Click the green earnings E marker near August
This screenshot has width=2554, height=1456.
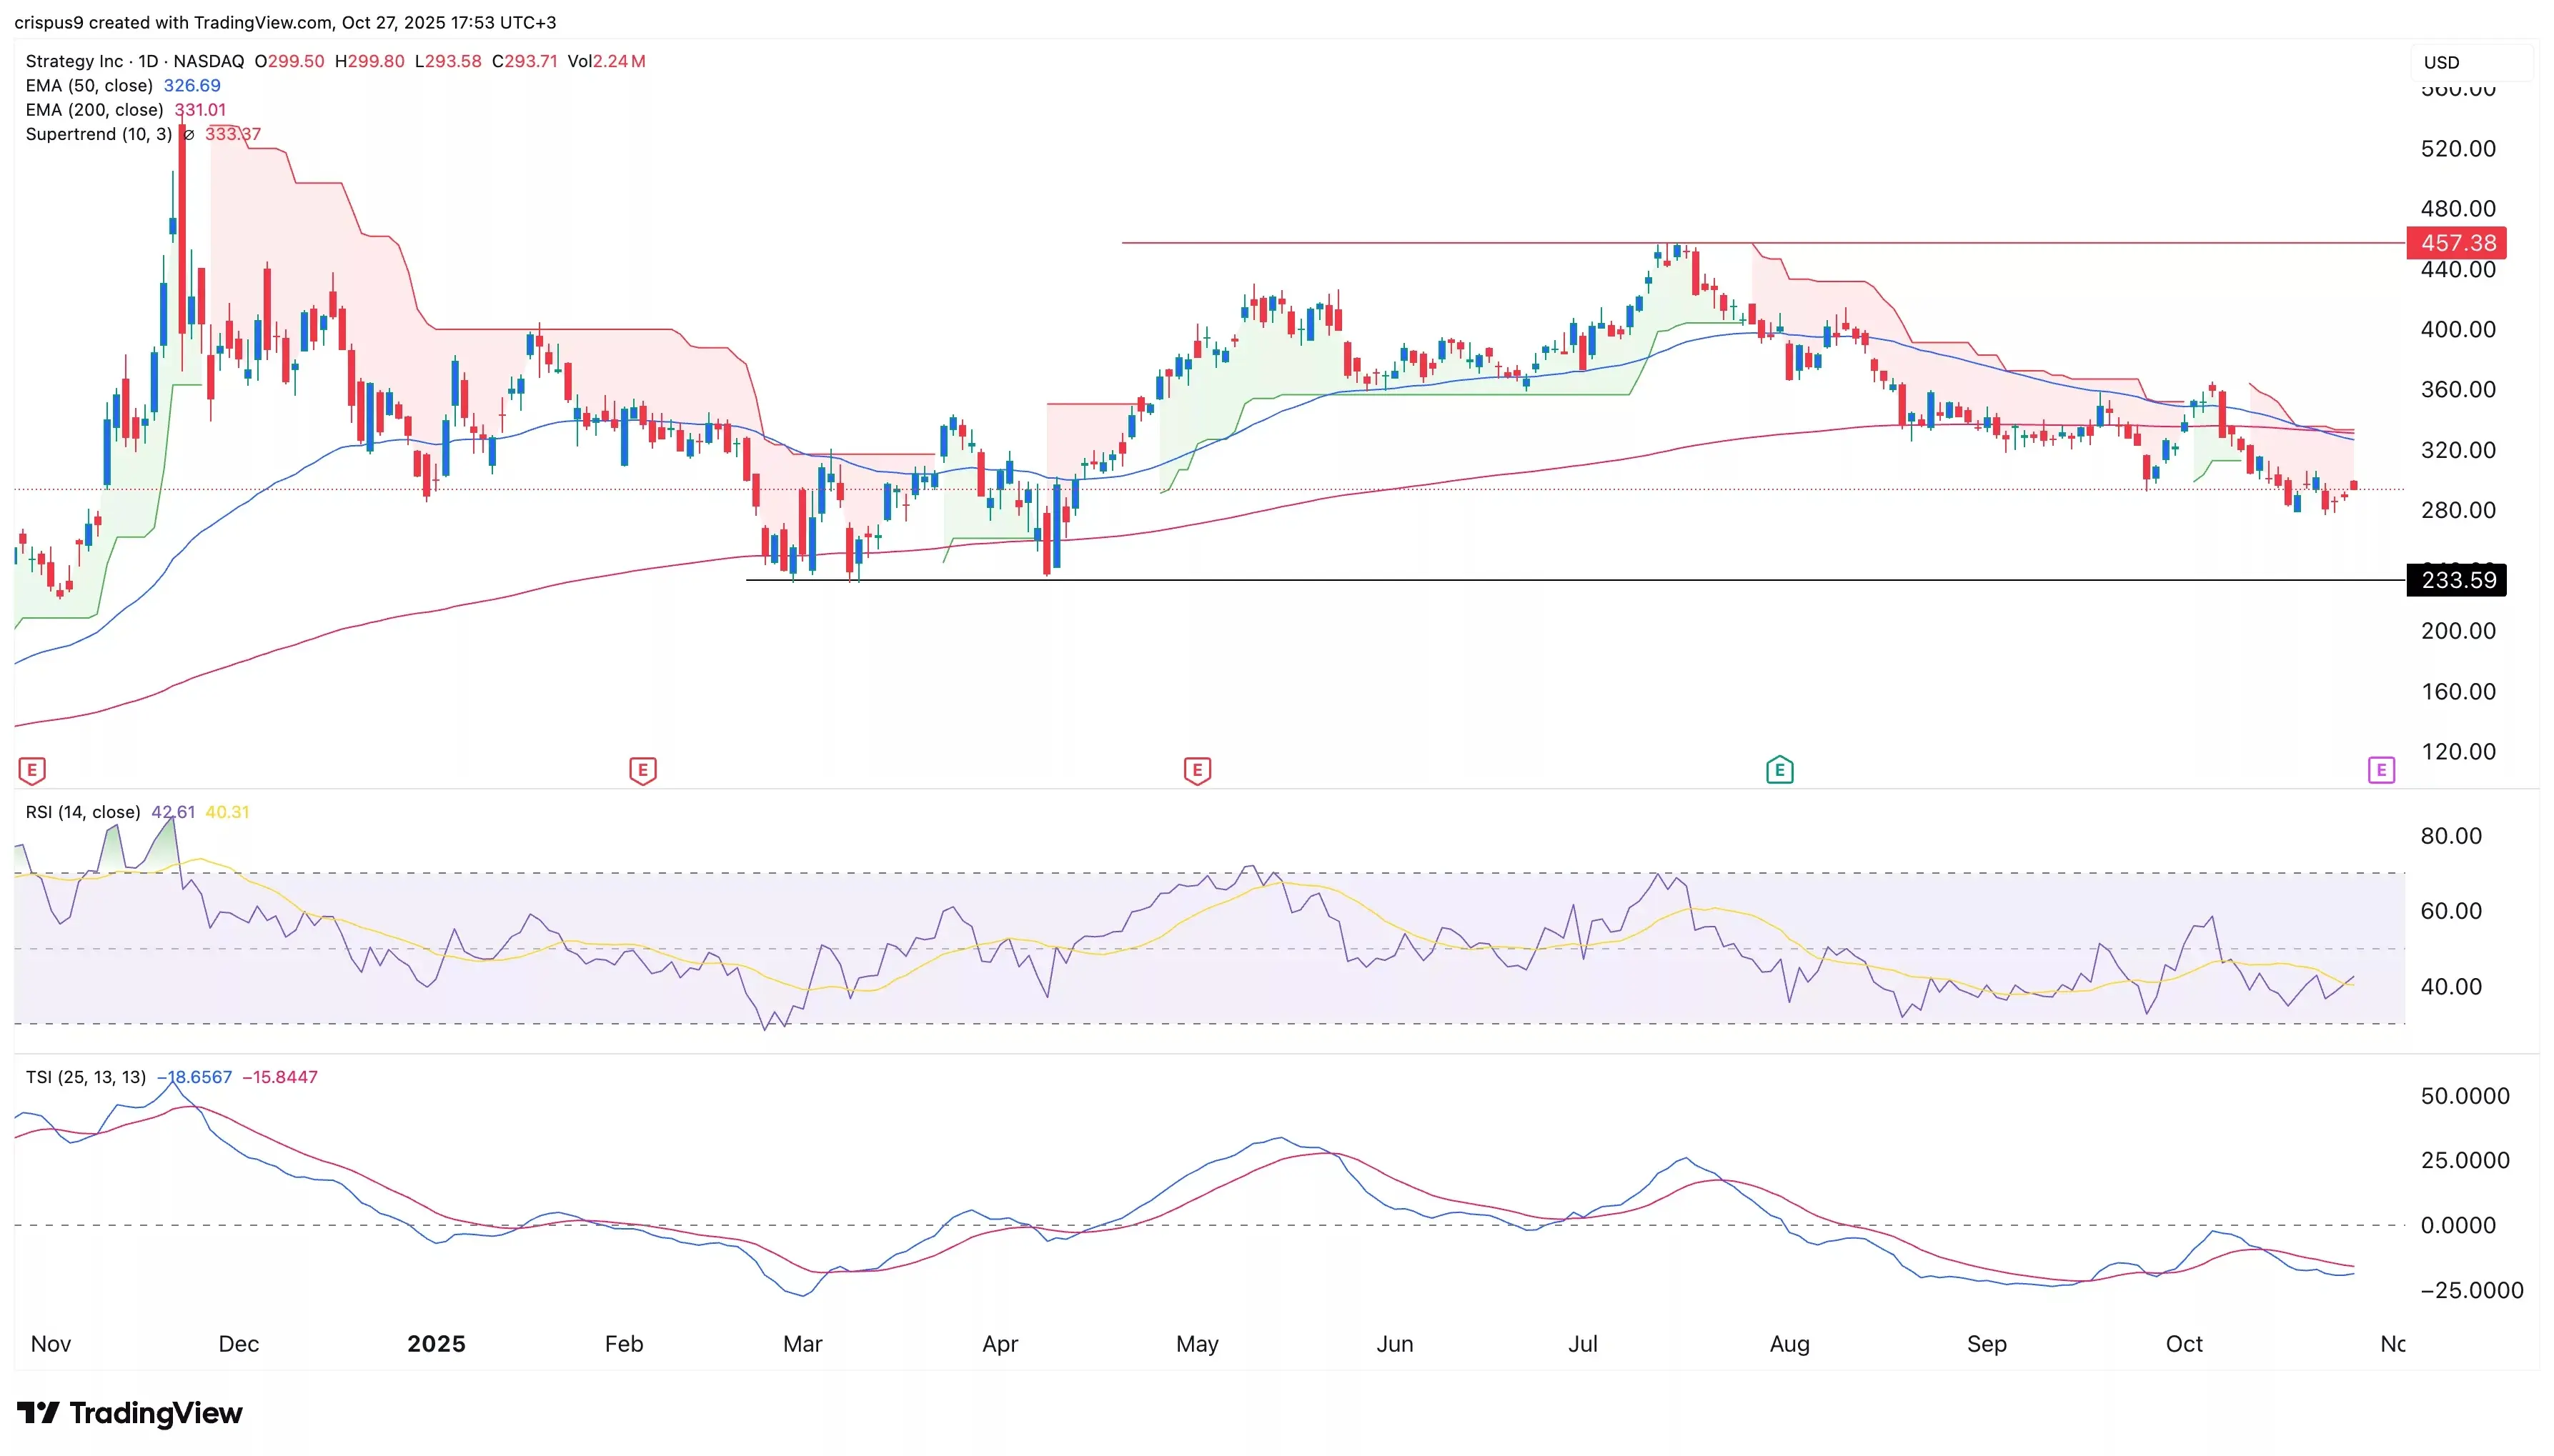tap(1779, 770)
